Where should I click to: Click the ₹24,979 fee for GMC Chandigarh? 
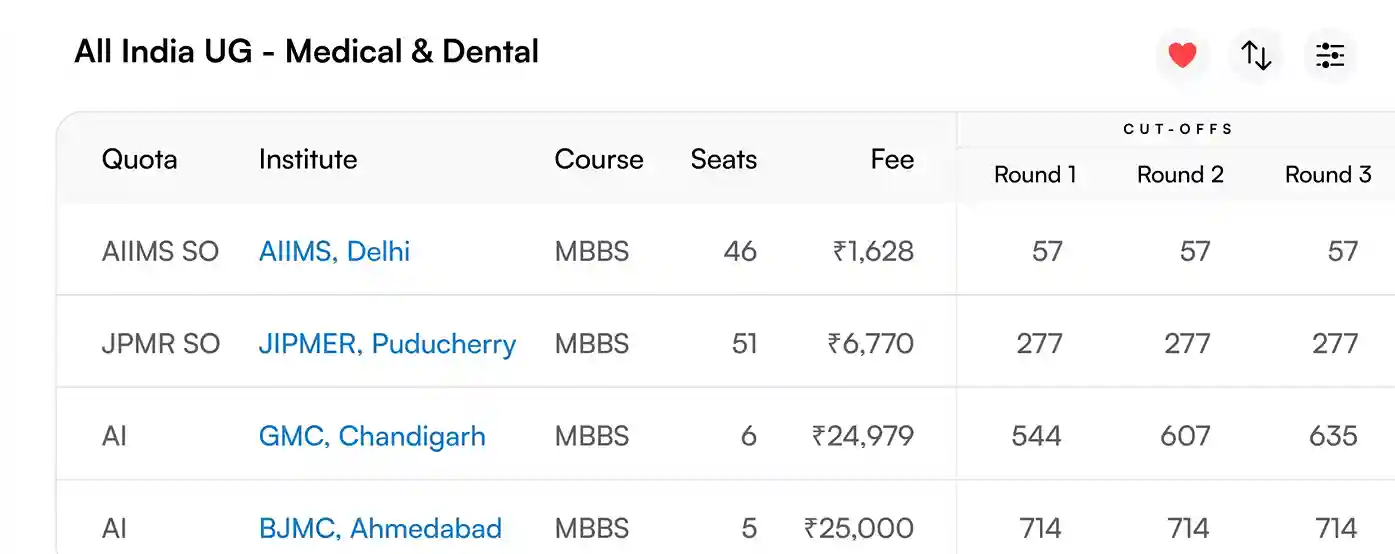(863, 436)
